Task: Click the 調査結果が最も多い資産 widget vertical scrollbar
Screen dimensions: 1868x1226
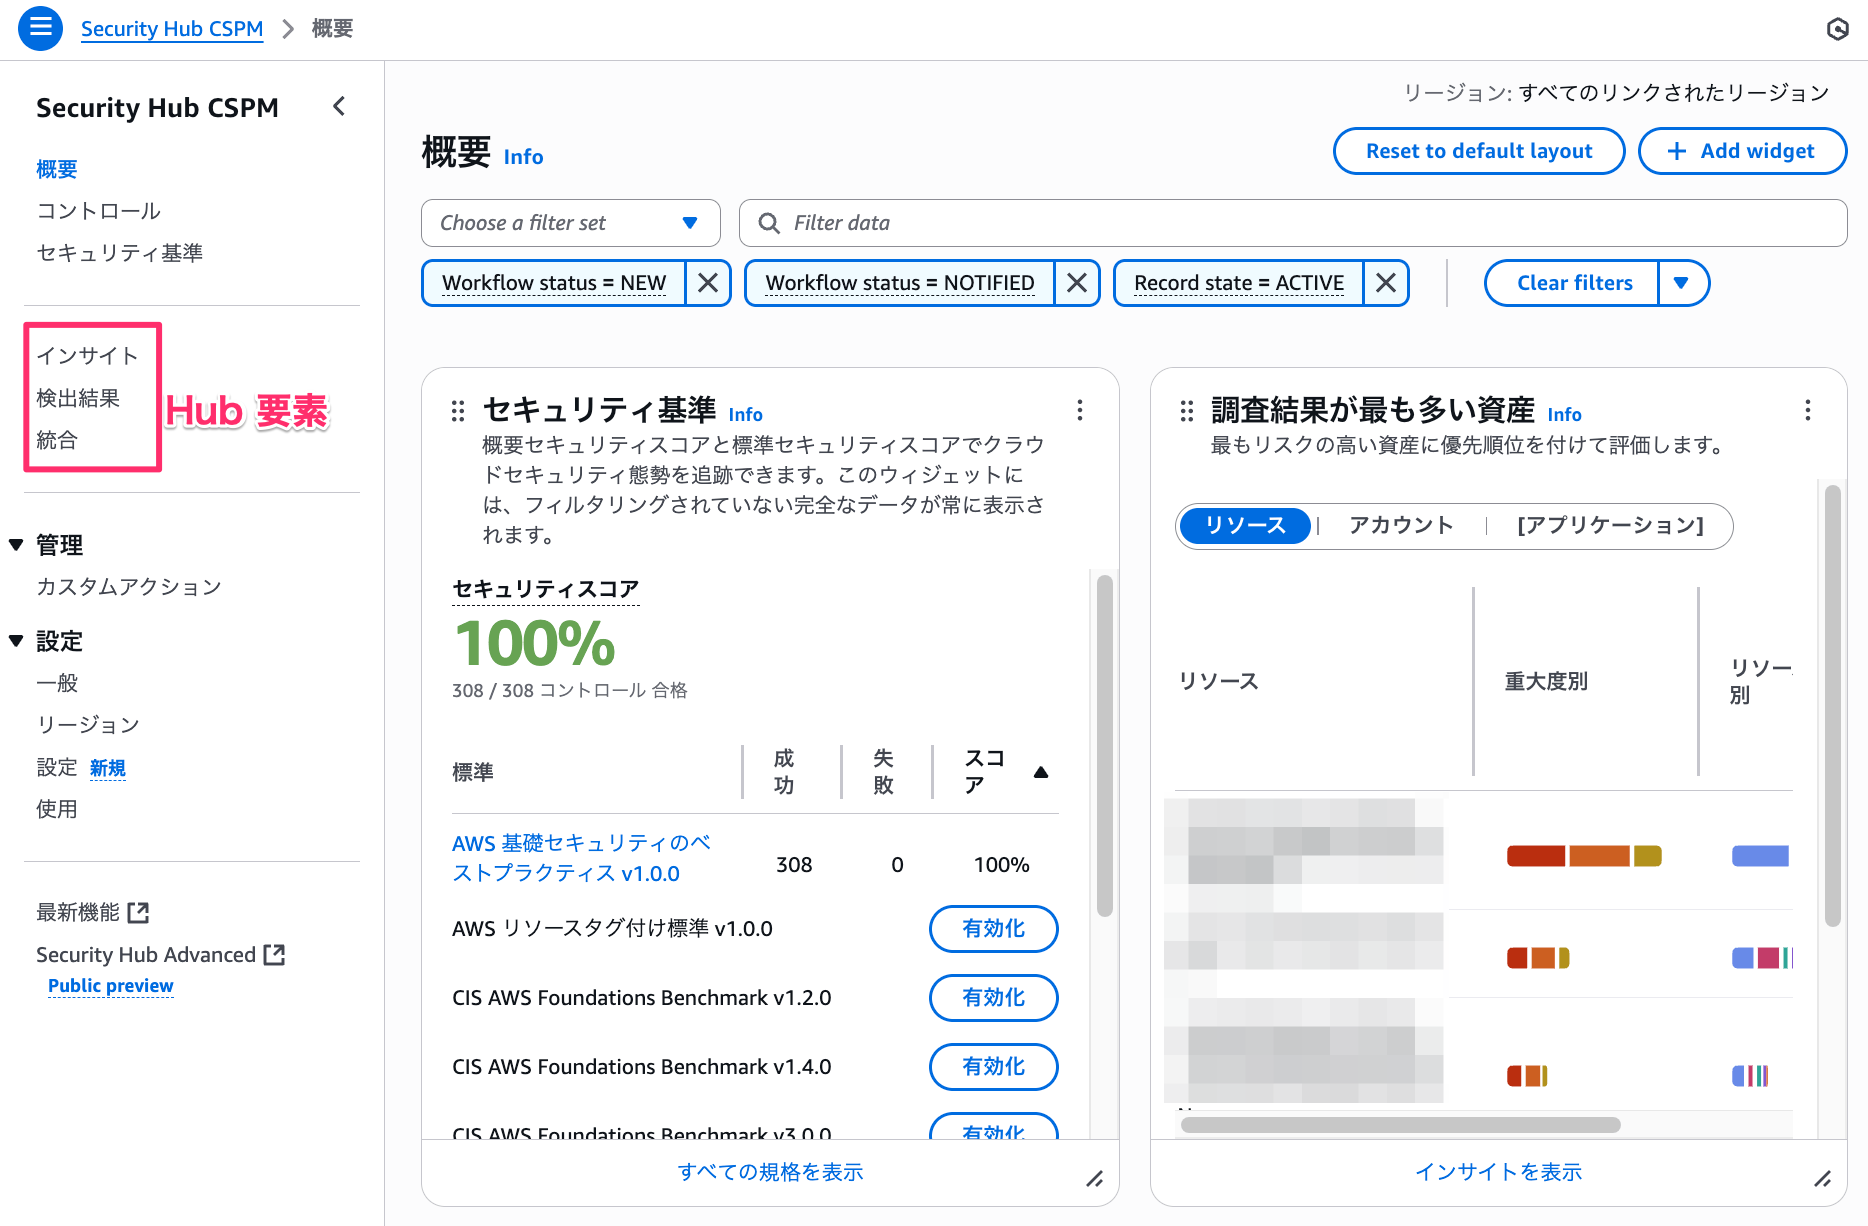Action: point(1833,705)
